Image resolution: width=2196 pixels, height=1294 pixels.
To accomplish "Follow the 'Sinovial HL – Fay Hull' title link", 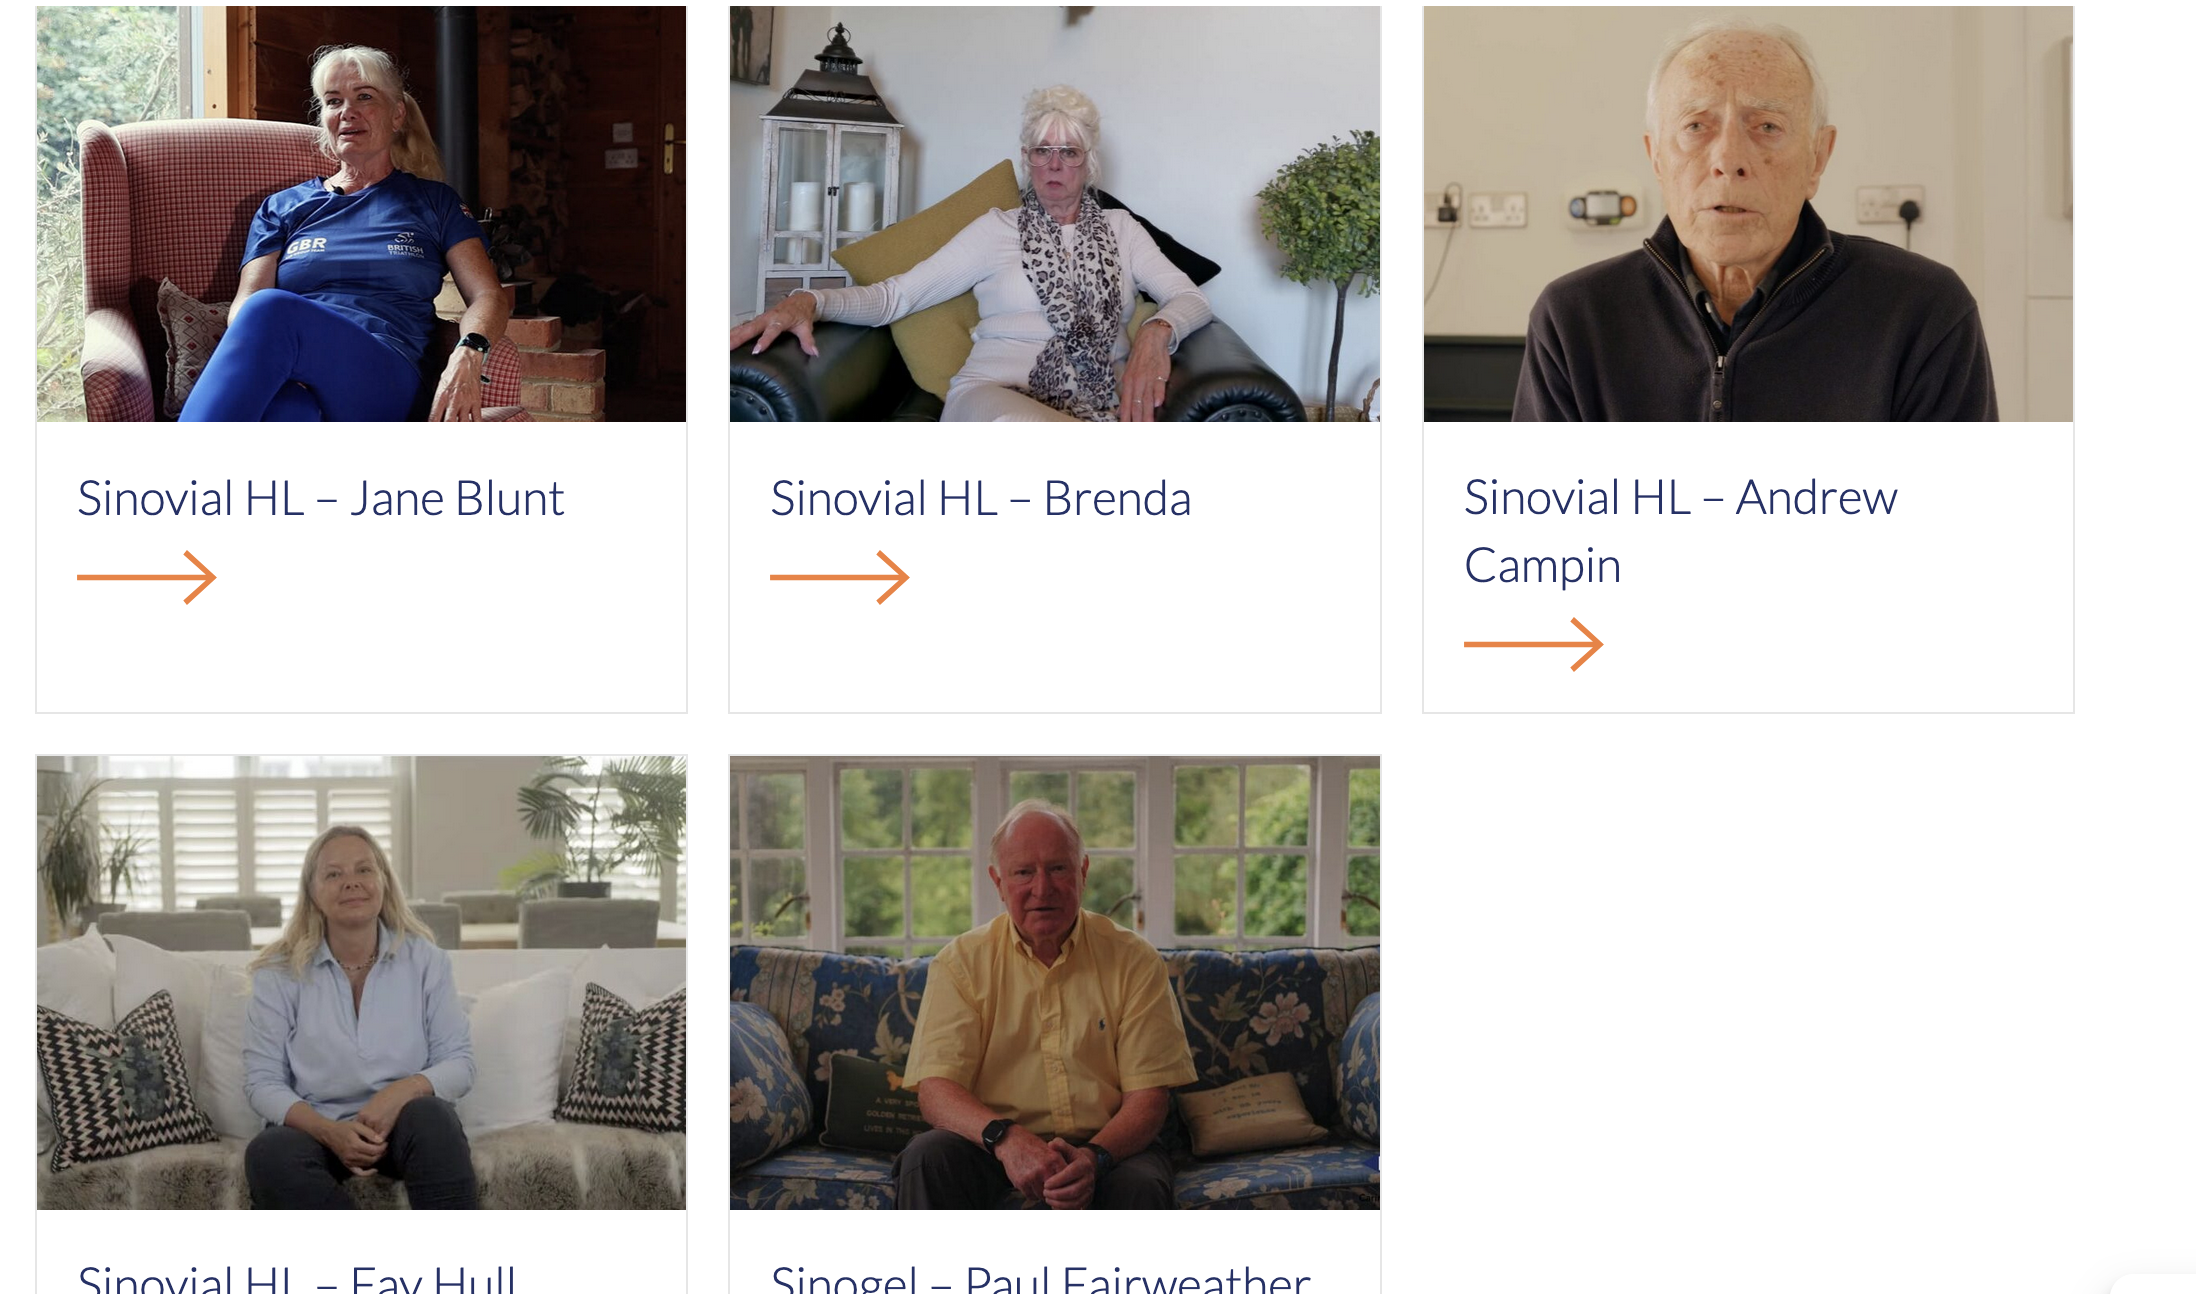I will (297, 1277).
